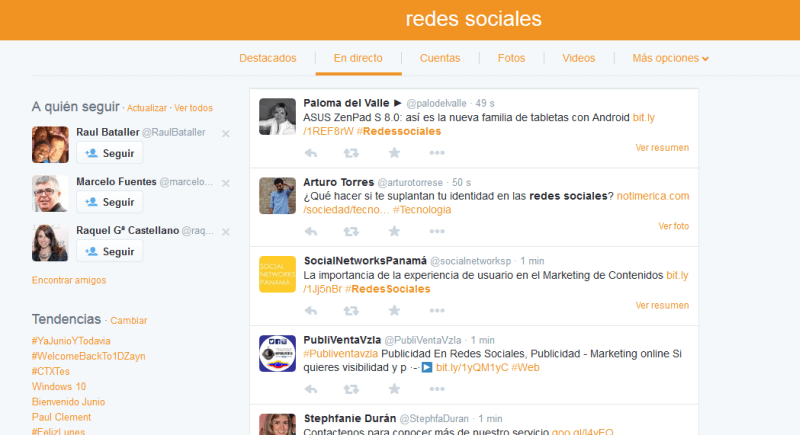Screen dimensions: 800x435
Task: Open Ver todos suggestions link
Action: point(193,108)
